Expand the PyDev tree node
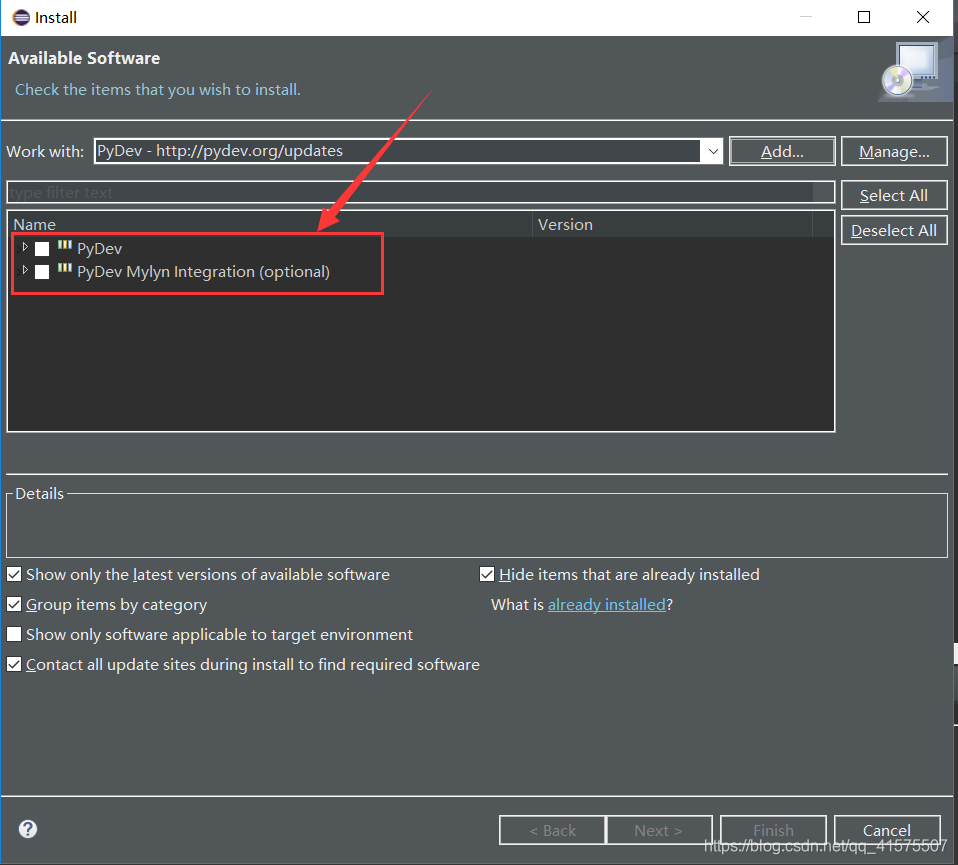 [x=25, y=248]
